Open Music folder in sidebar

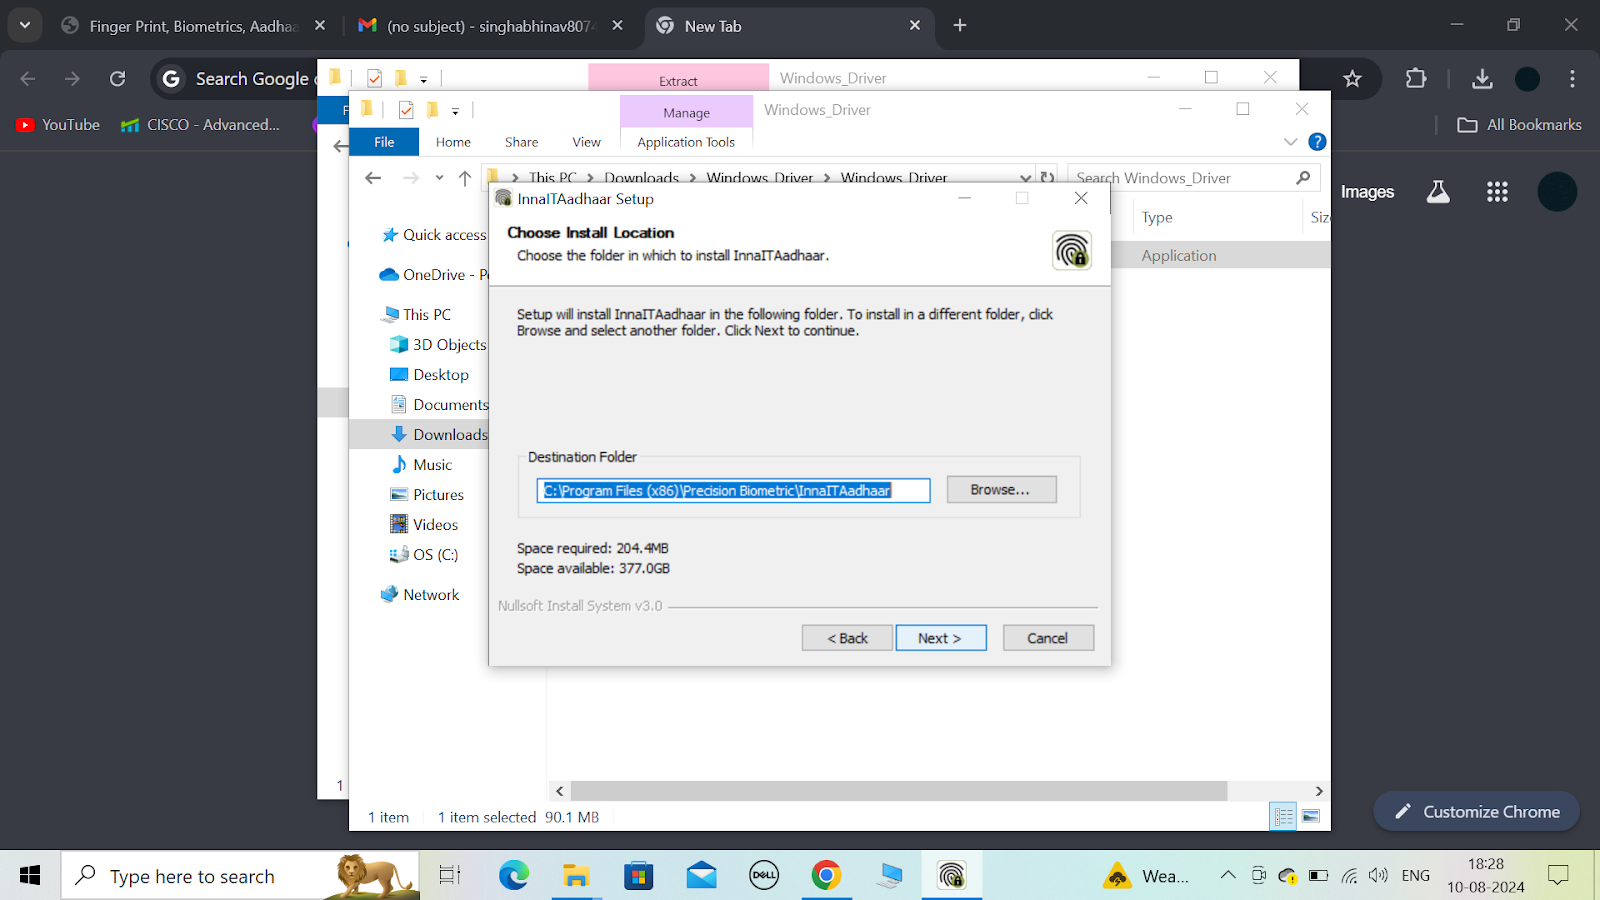coord(421,465)
